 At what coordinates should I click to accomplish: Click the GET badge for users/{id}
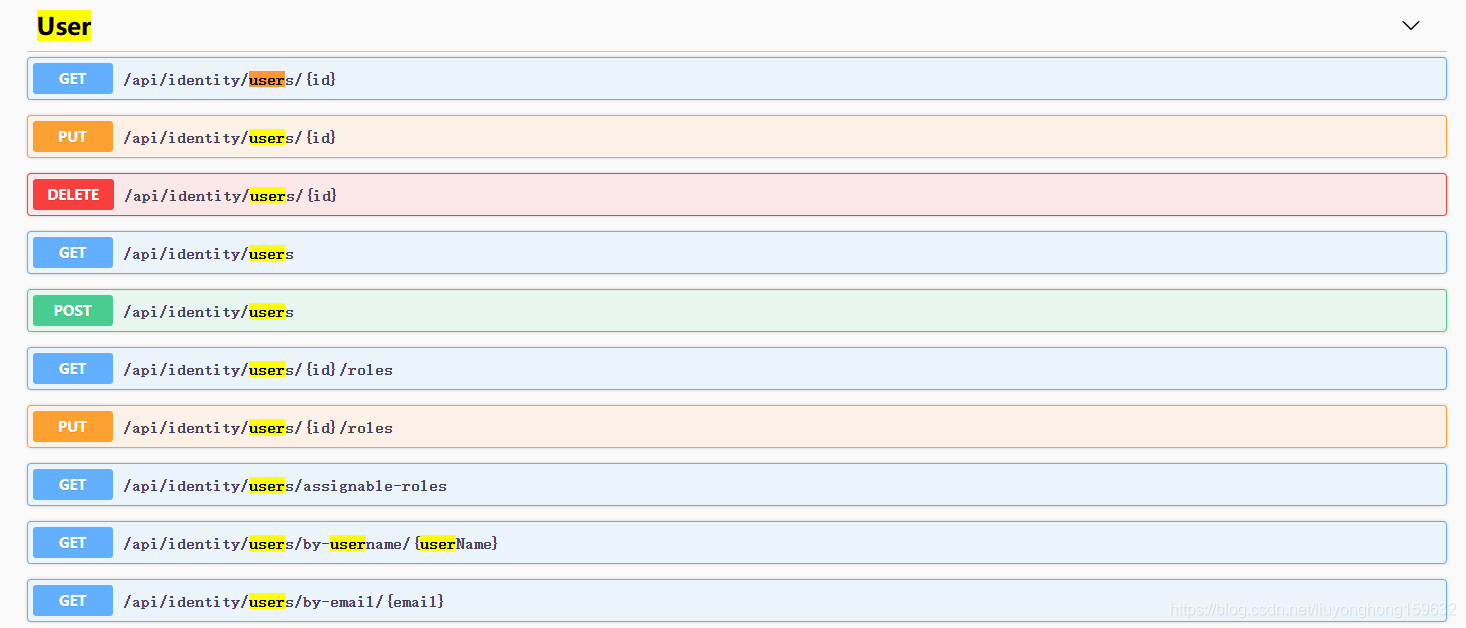click(73, 79)
